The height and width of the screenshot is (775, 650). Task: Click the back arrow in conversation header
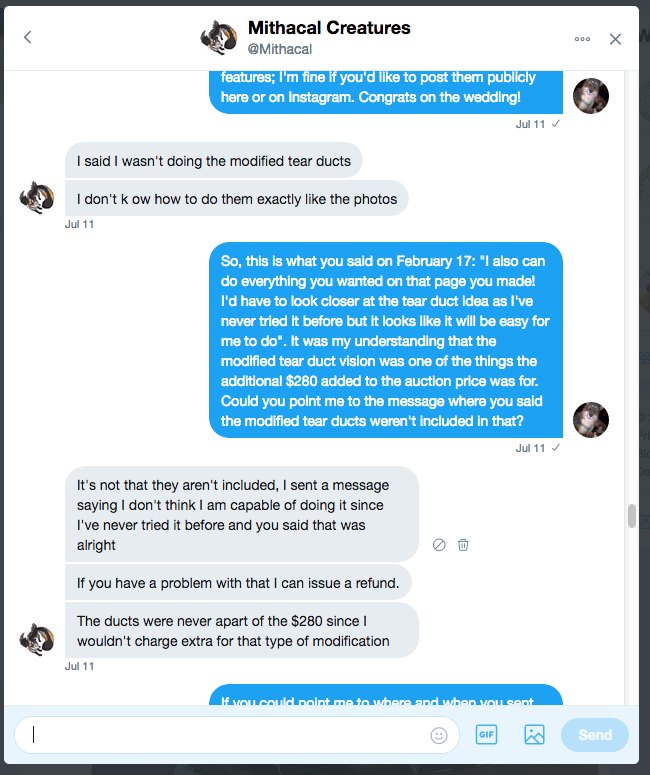coord(28,38)
